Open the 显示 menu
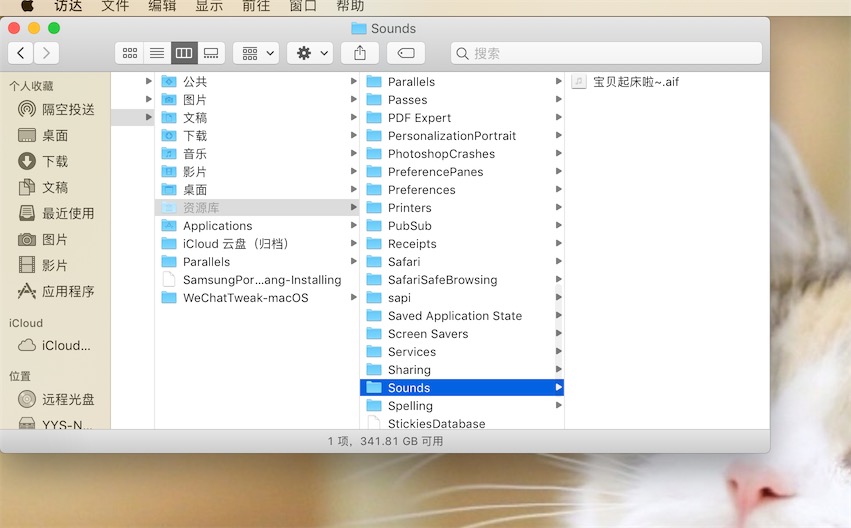This screenshot has width=851, height=528. click(209, 6)
